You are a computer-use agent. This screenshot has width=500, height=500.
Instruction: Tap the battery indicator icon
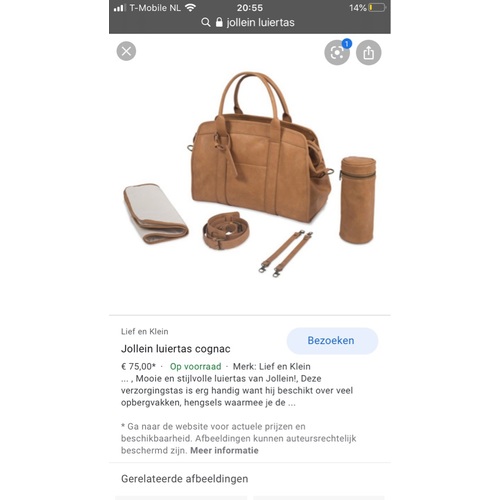[377, 7]
